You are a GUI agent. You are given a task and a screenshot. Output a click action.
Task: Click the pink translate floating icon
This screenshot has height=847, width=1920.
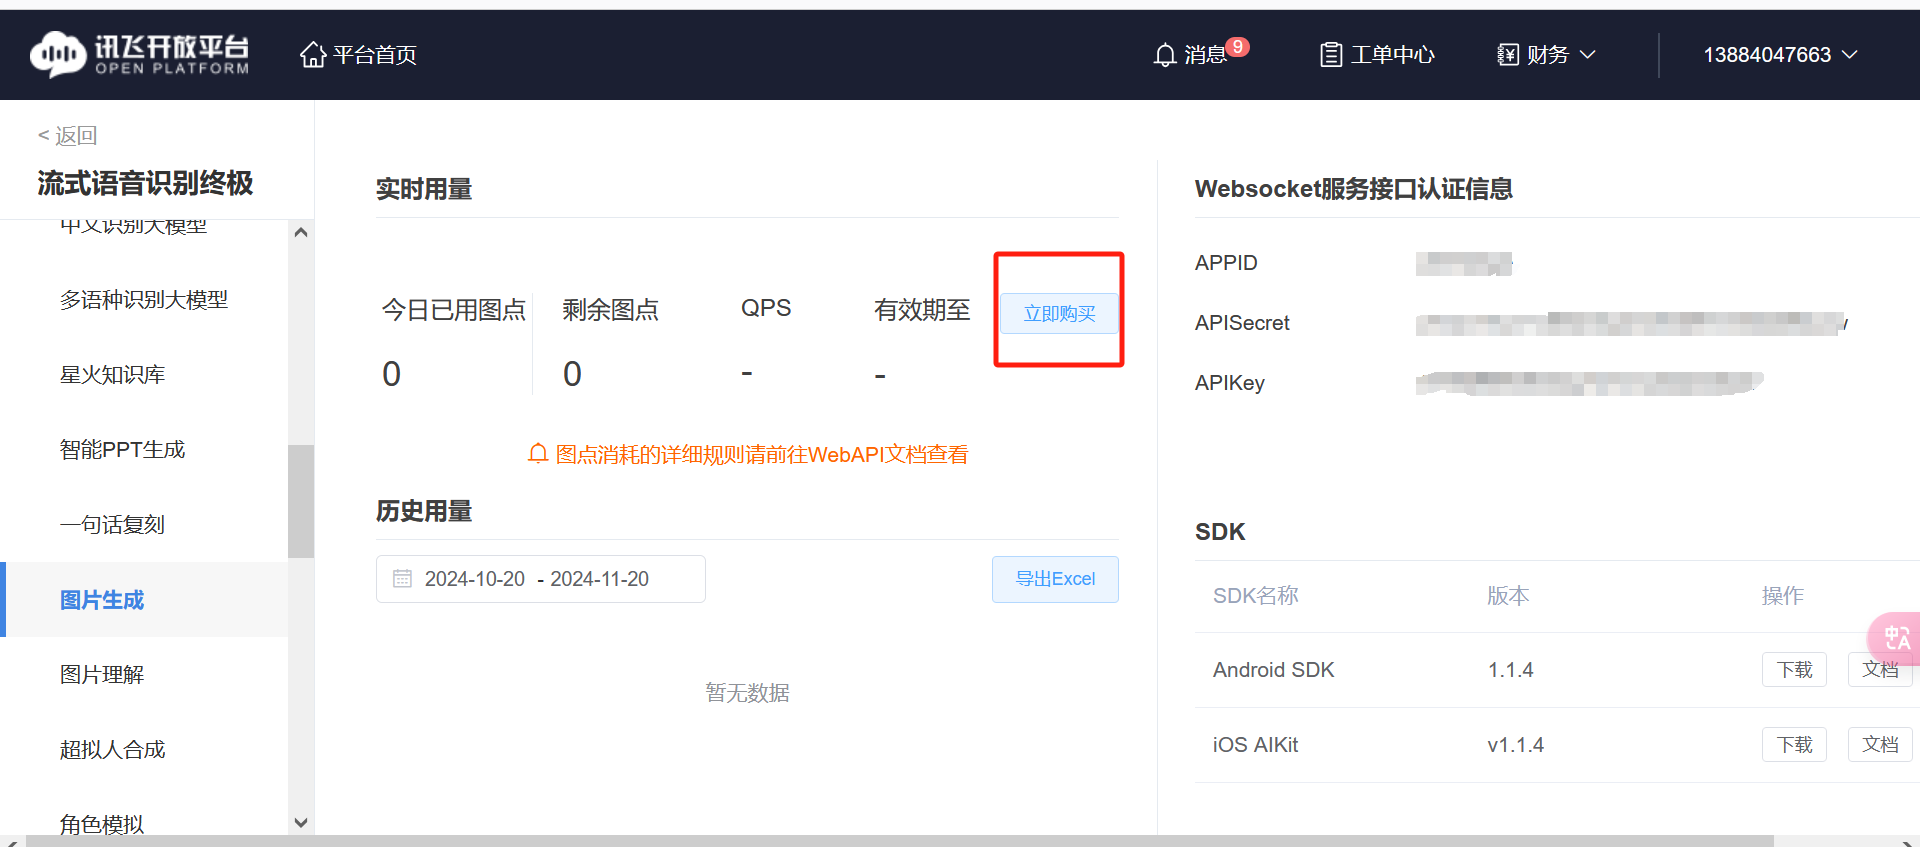click(1895, 638)
